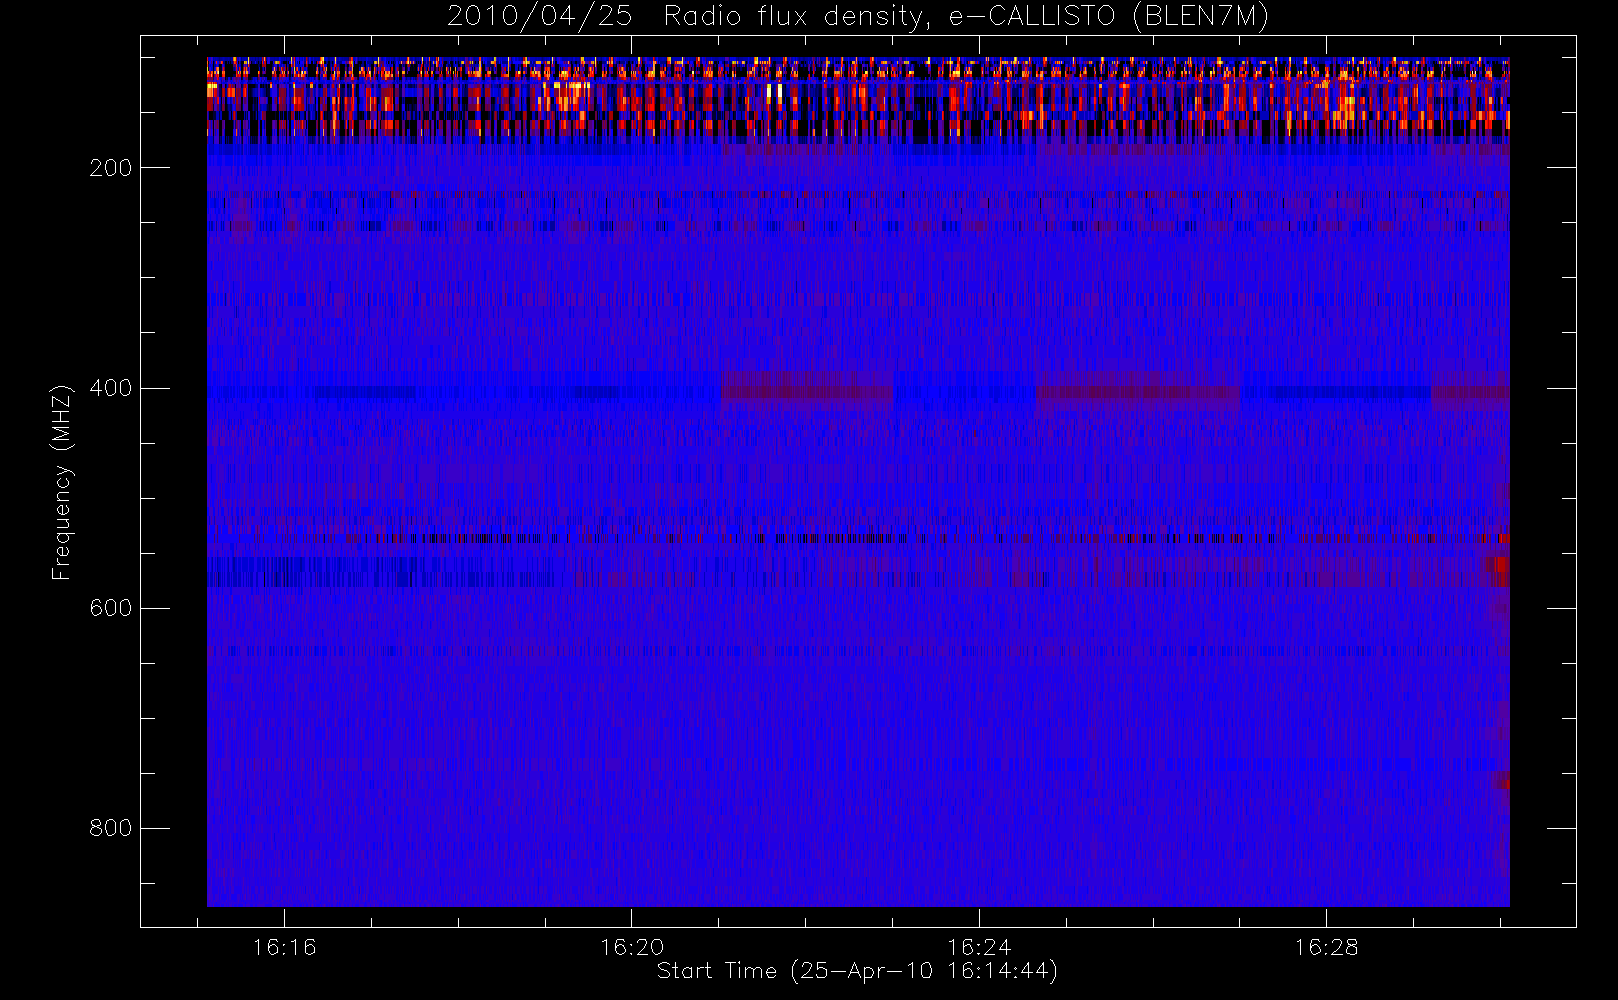This screenshot has height=1000, width=1618.
Task: Click the 200 frequency tick label
Action: pos(111,168)
